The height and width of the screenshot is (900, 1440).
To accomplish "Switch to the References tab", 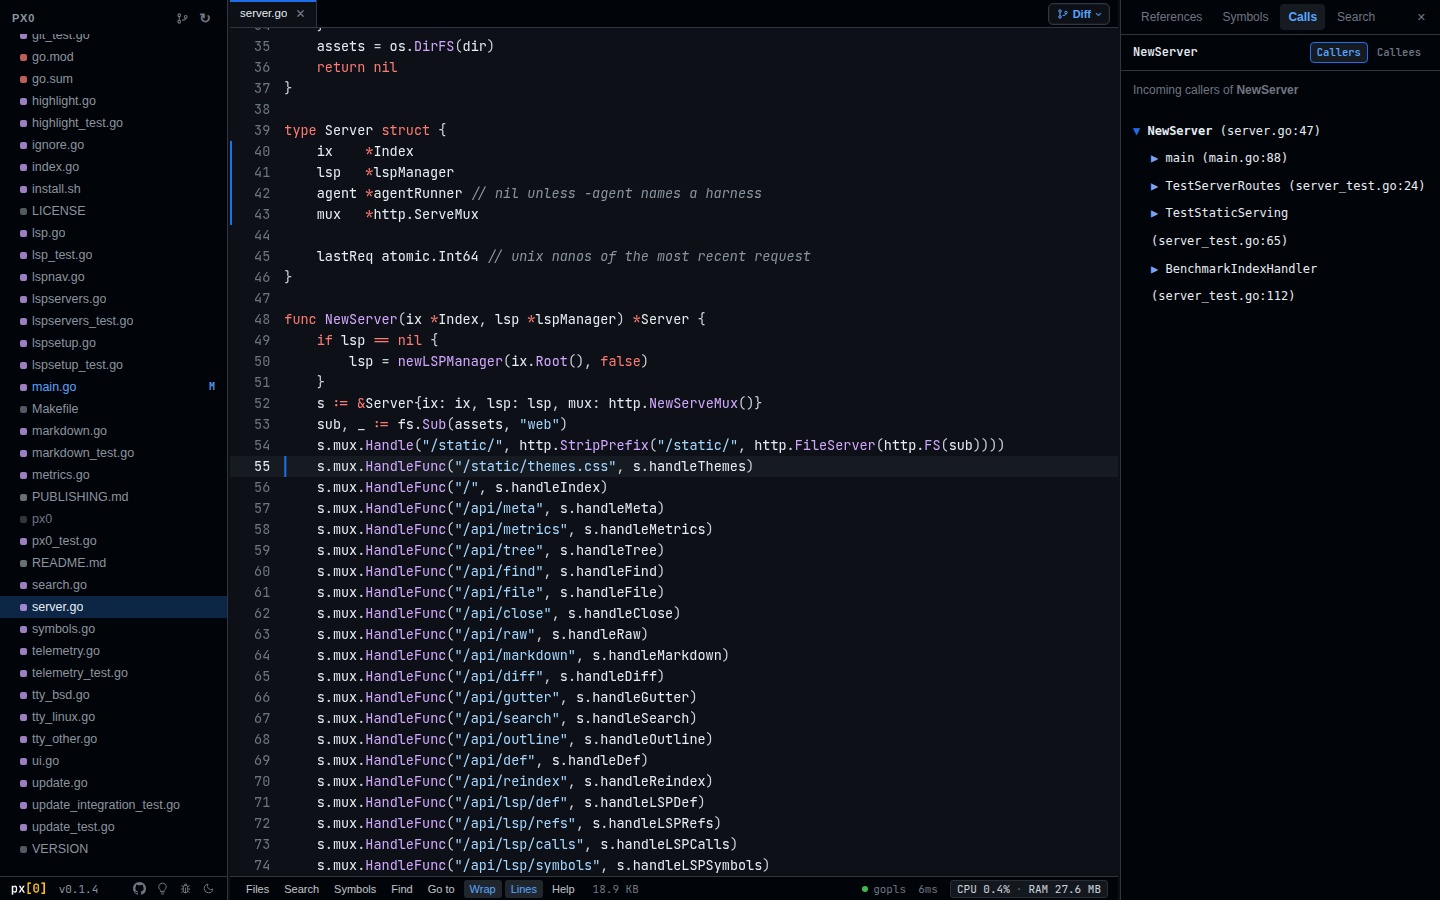I will [1171, 17].
